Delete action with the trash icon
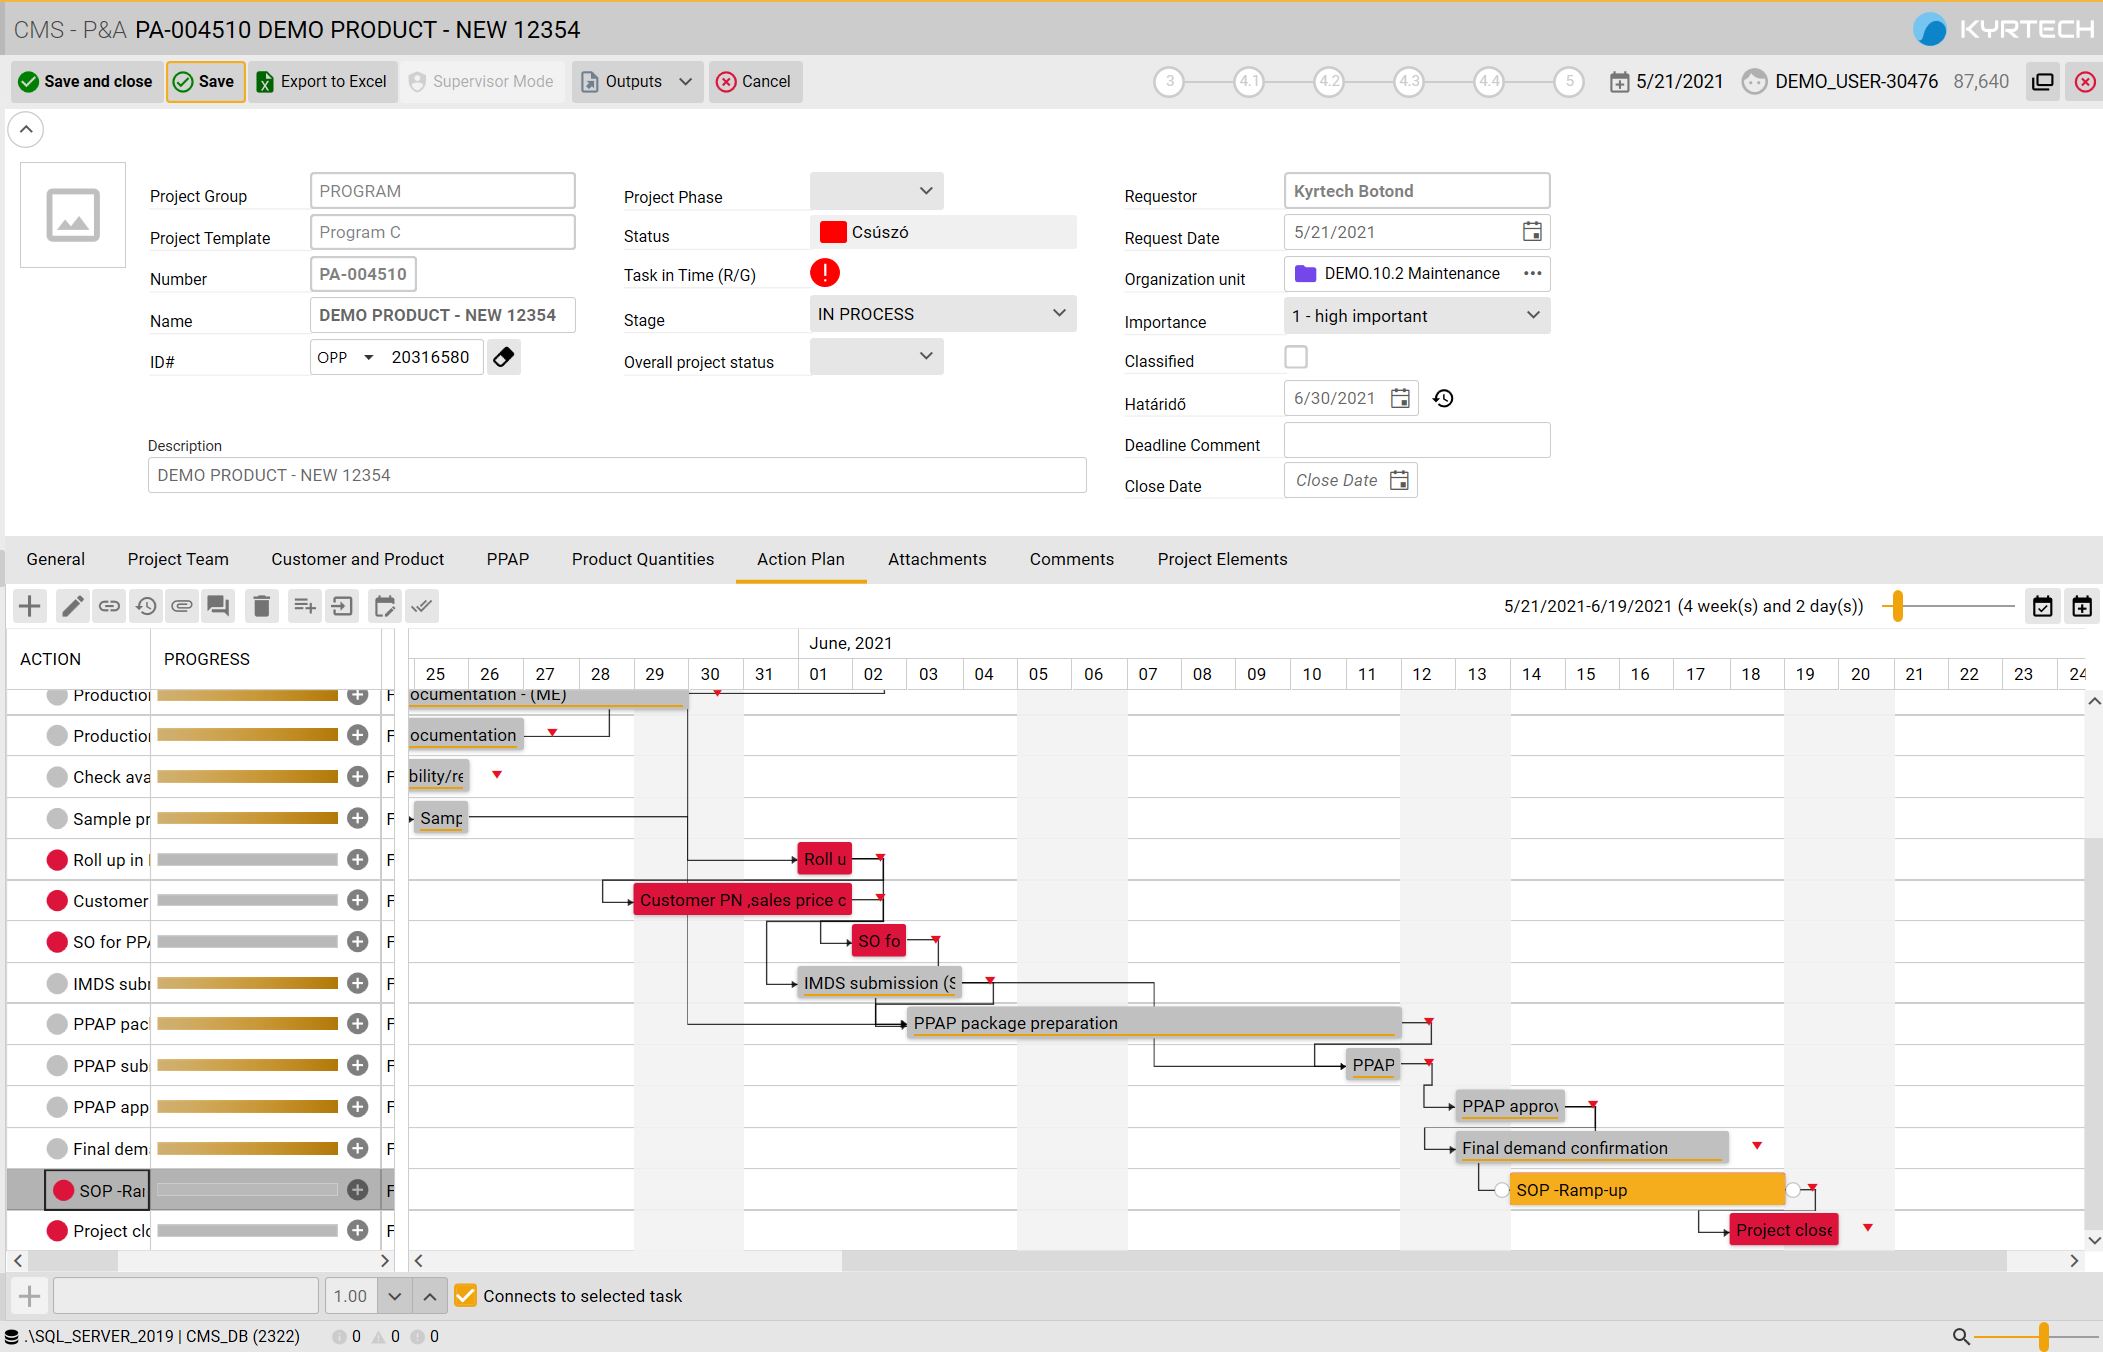The image size is (2103, 1352). click(x=261, y=606)
